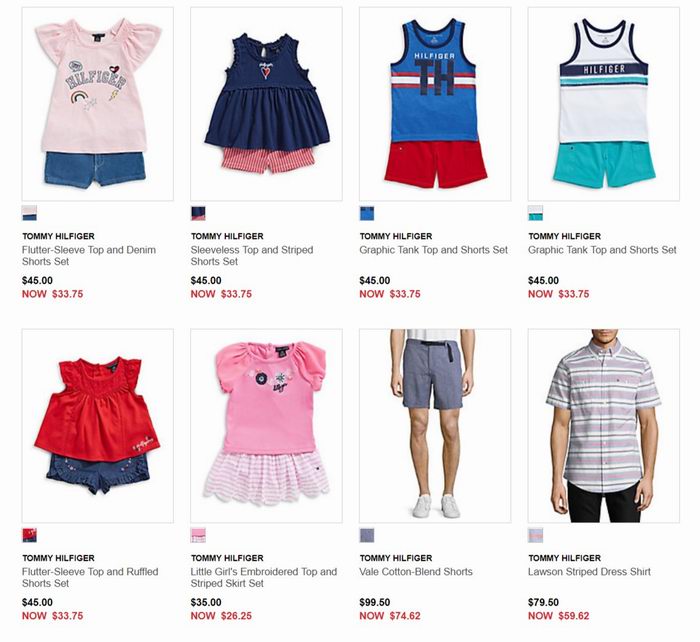Select the pink and denim color swatch

pyautogui.click(x=29, y=213)
